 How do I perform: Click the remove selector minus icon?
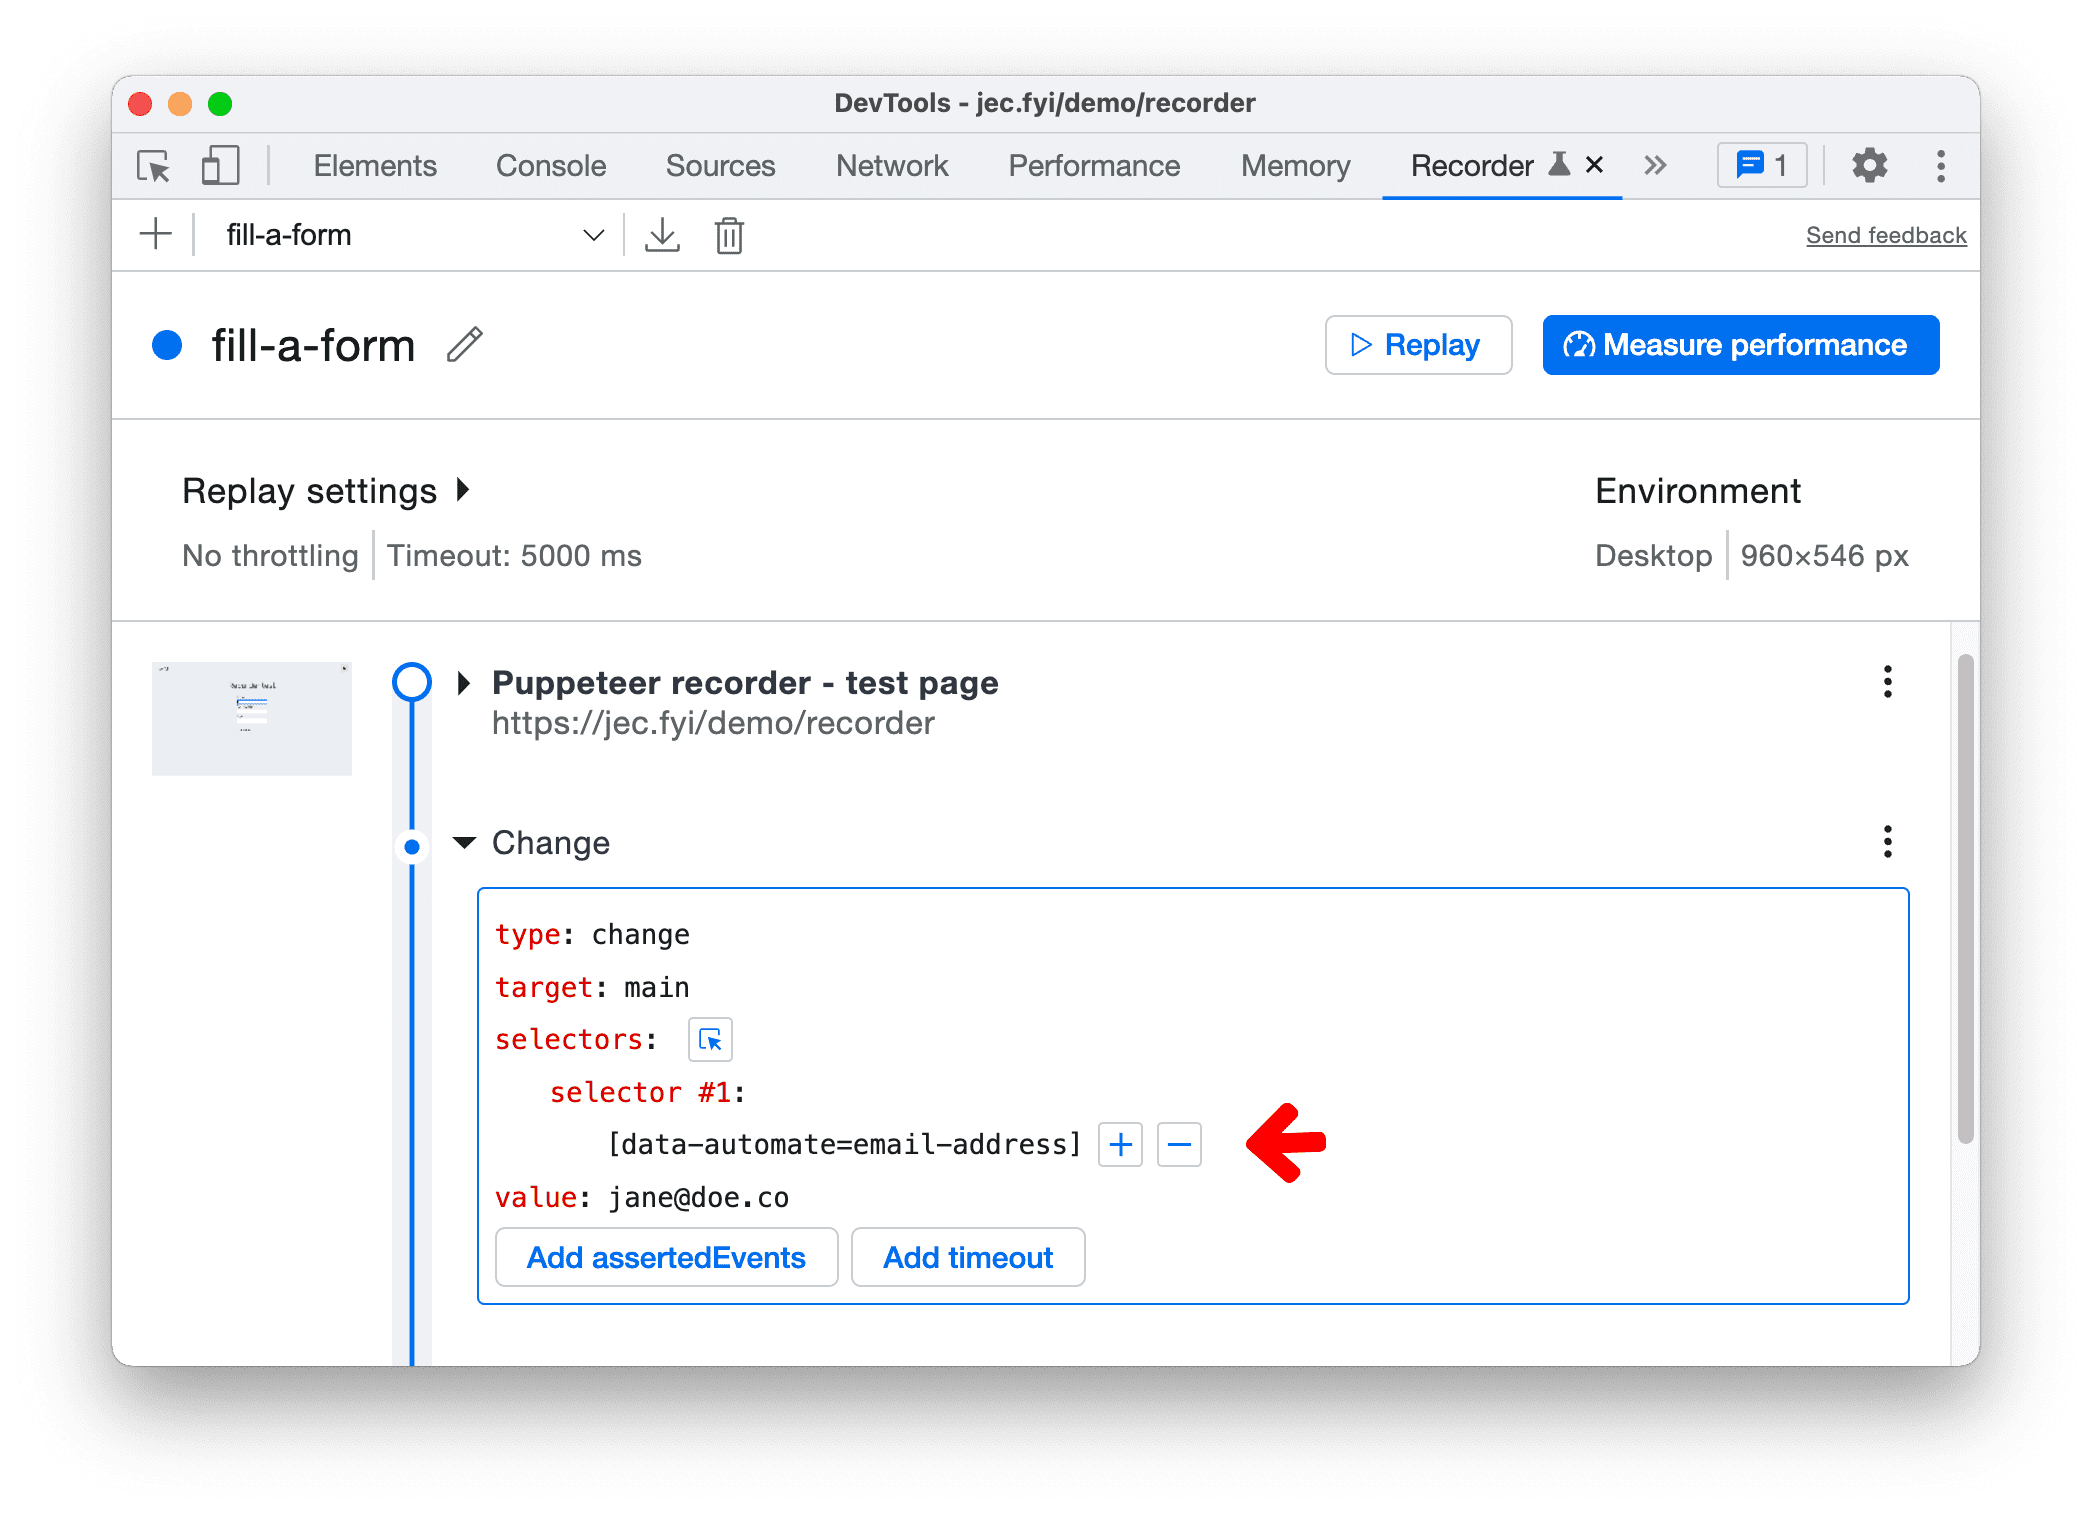1179,1144
